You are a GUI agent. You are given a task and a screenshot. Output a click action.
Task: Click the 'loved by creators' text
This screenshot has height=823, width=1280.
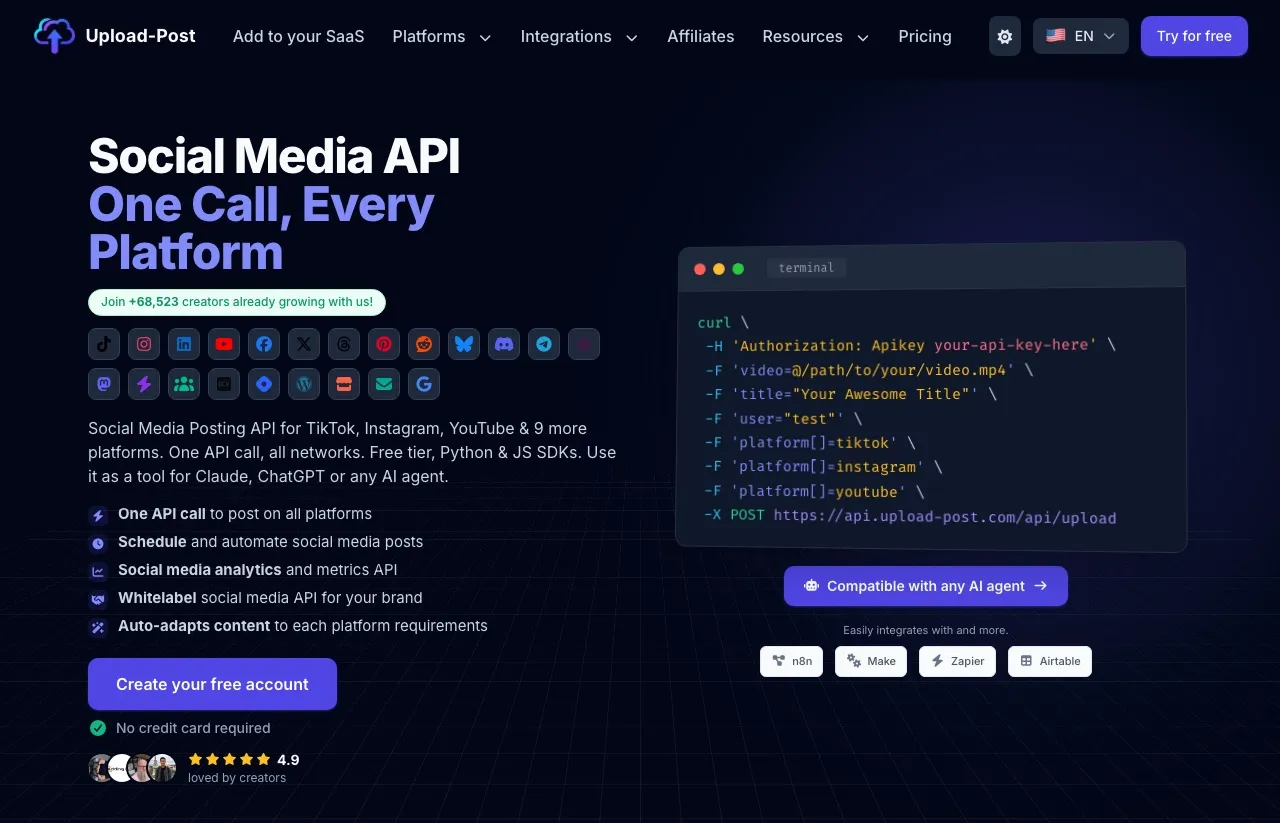237,778
